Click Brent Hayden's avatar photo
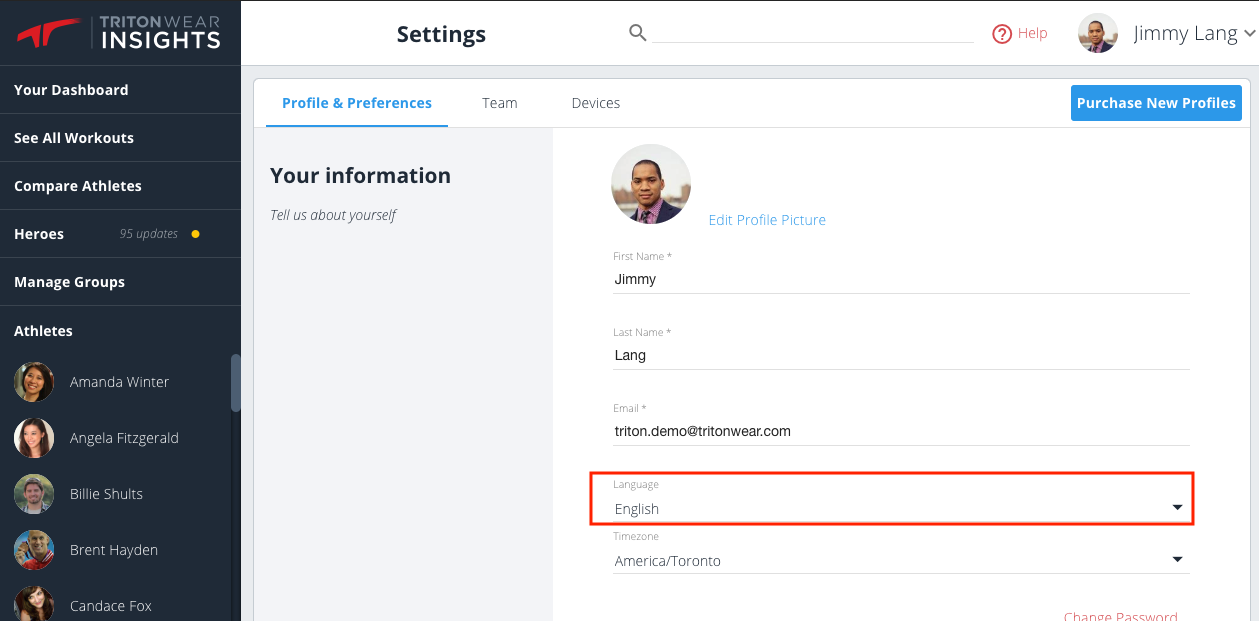 tap(34, 550)
